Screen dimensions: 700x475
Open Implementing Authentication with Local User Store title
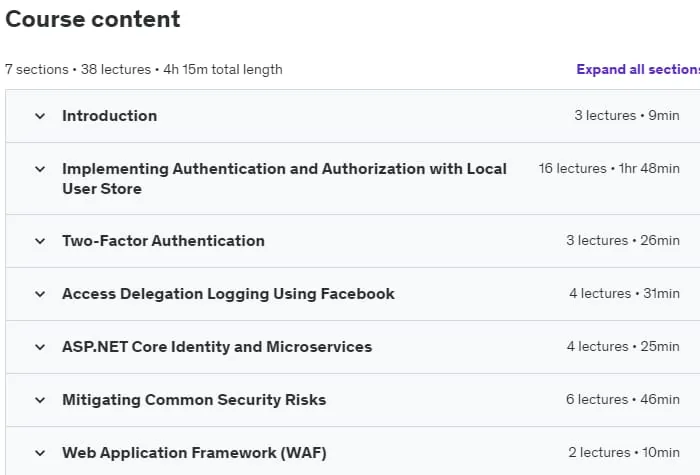284,179
